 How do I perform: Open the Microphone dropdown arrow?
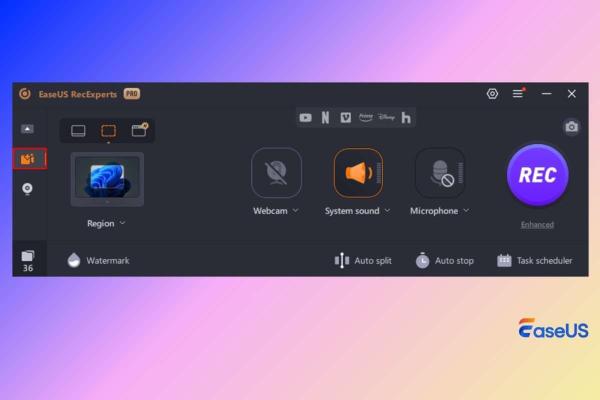click(x=466, y=211)
